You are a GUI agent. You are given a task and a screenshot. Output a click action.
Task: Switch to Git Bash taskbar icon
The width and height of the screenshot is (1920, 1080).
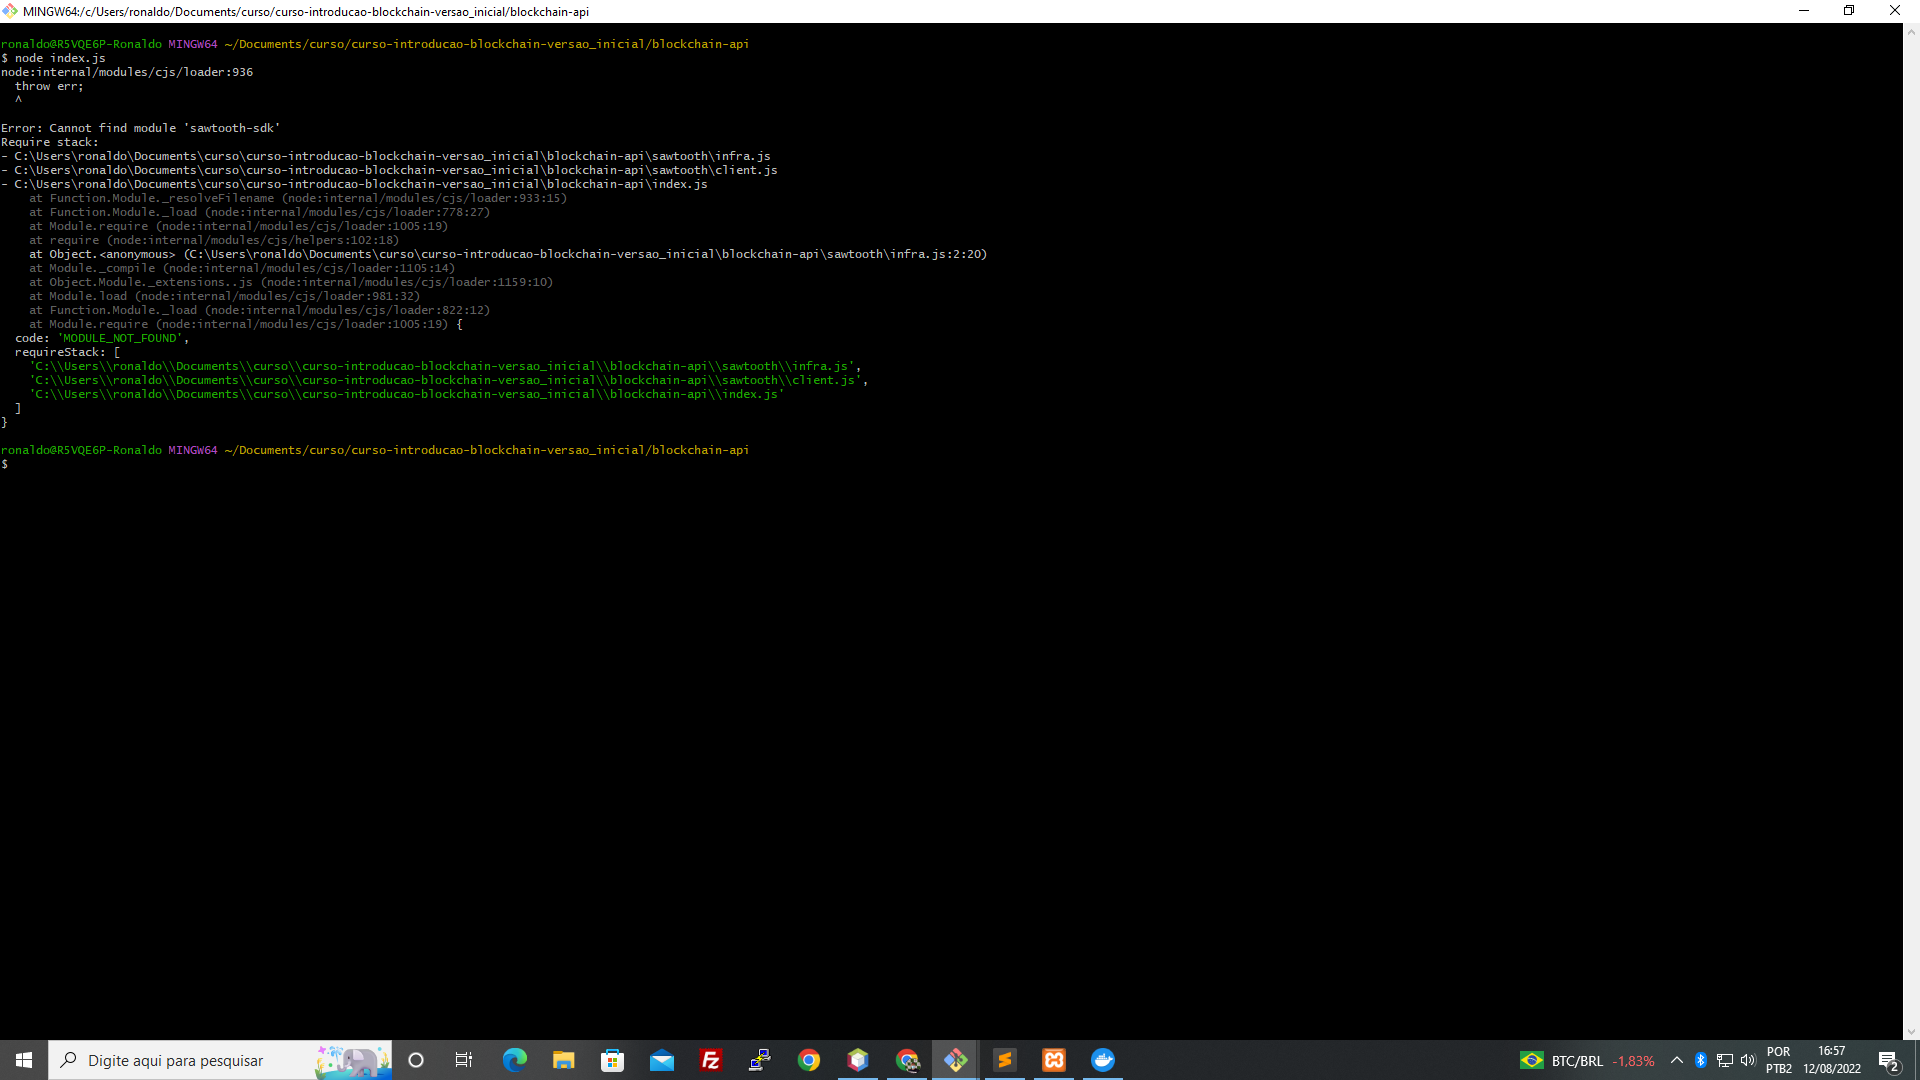(955, 1060)
